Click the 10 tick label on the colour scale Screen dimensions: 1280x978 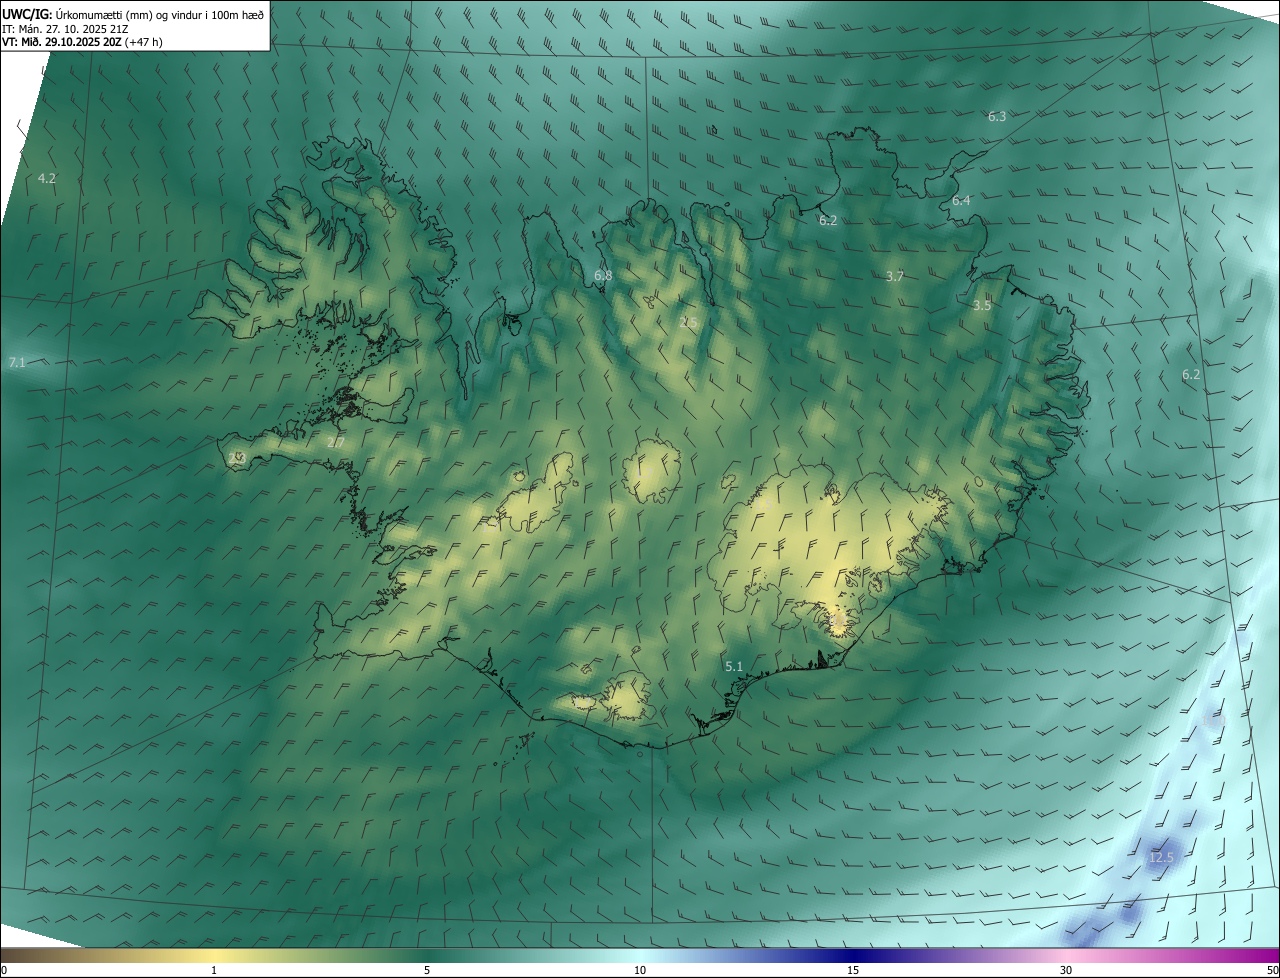point(640,970)
